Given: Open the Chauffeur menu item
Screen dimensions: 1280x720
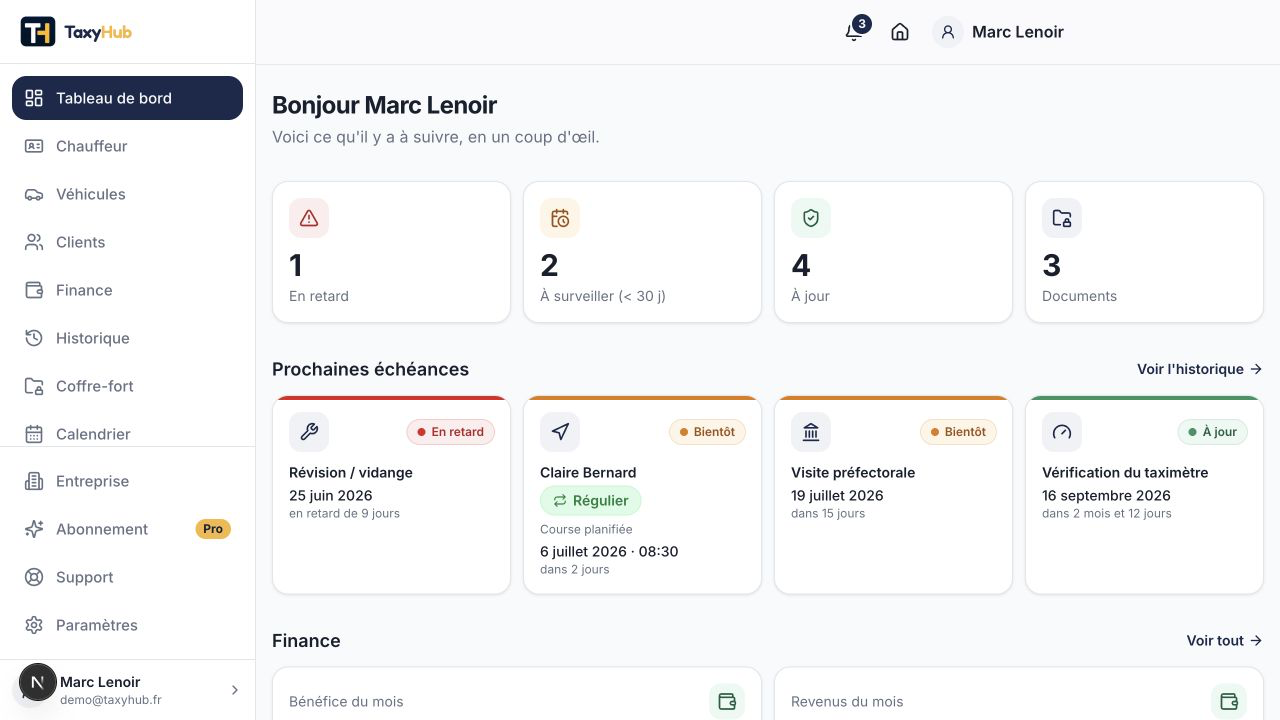Looking at the screenshot, I should (127, 146).
